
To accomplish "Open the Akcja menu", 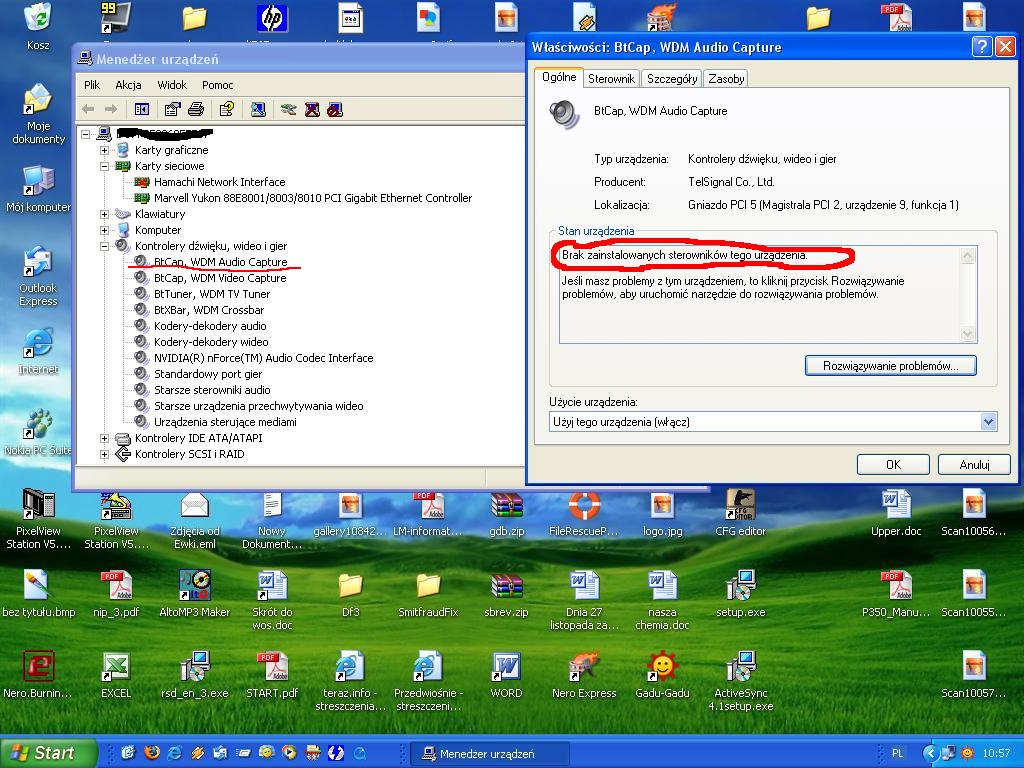I will pos(128,85).
